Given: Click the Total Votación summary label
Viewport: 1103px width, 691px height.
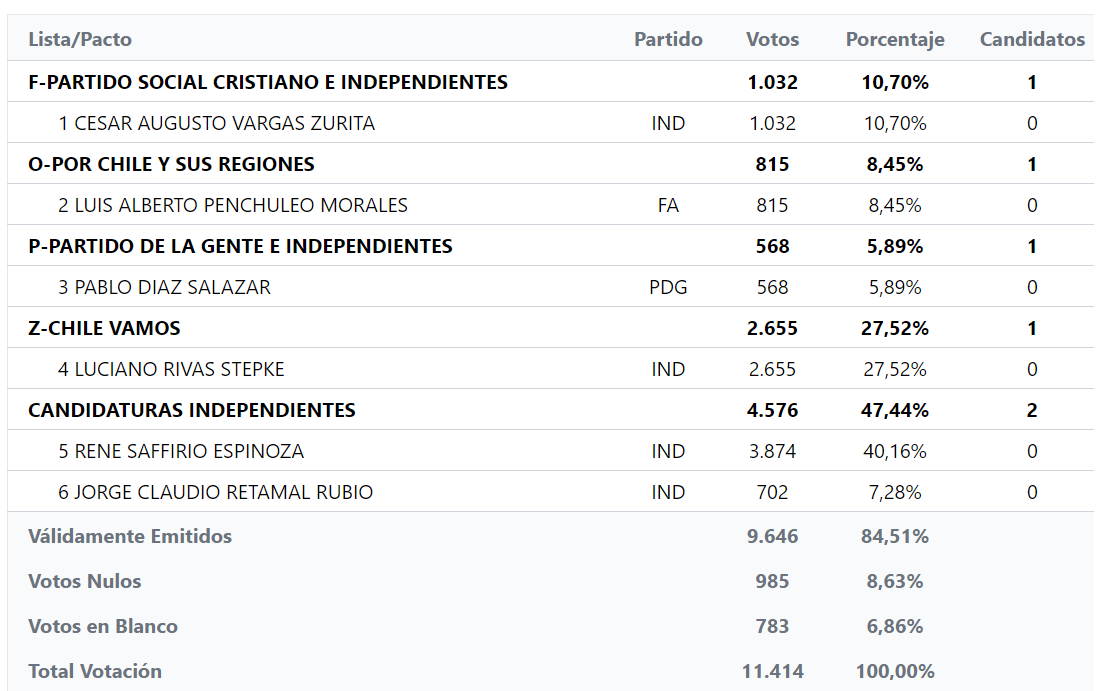Looking at the screenshot, I should [95, 671].
